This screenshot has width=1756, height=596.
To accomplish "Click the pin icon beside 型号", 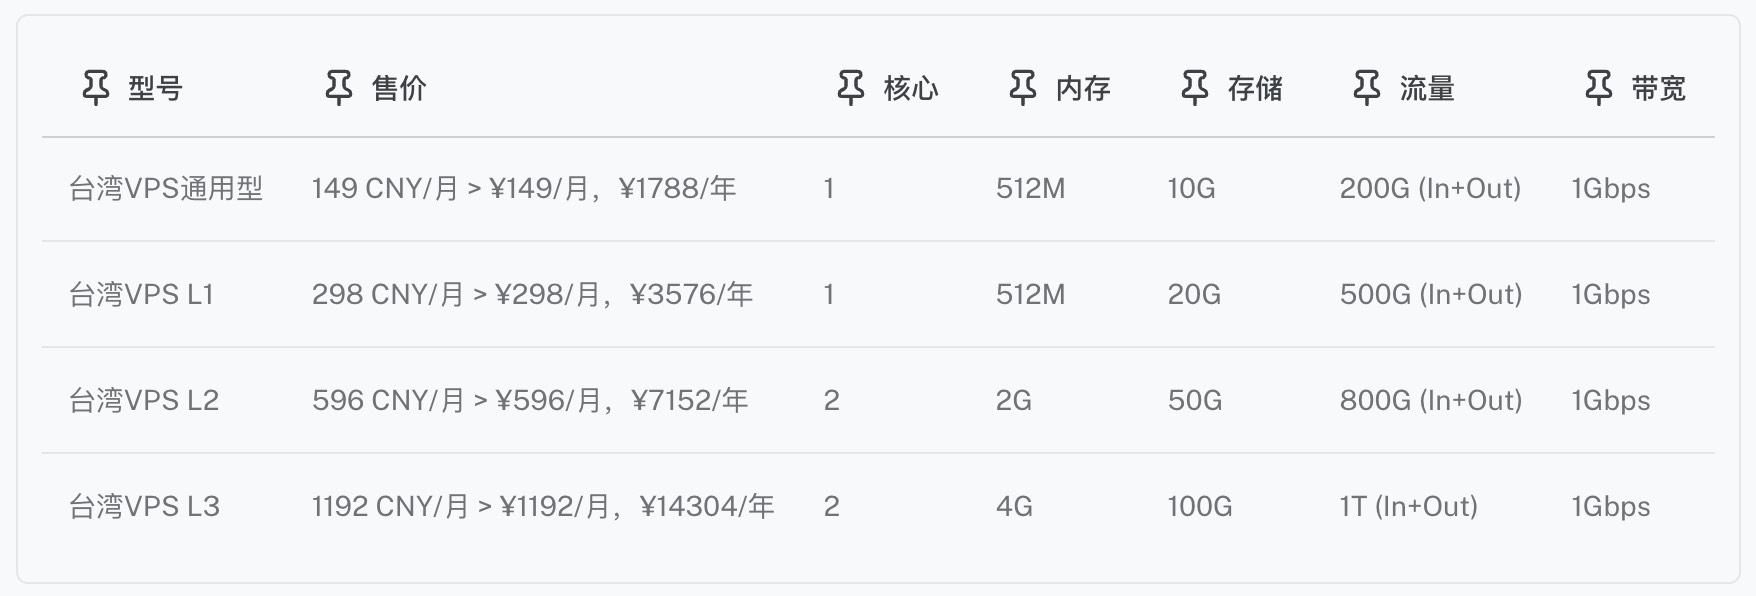I will tap(96, 88).
